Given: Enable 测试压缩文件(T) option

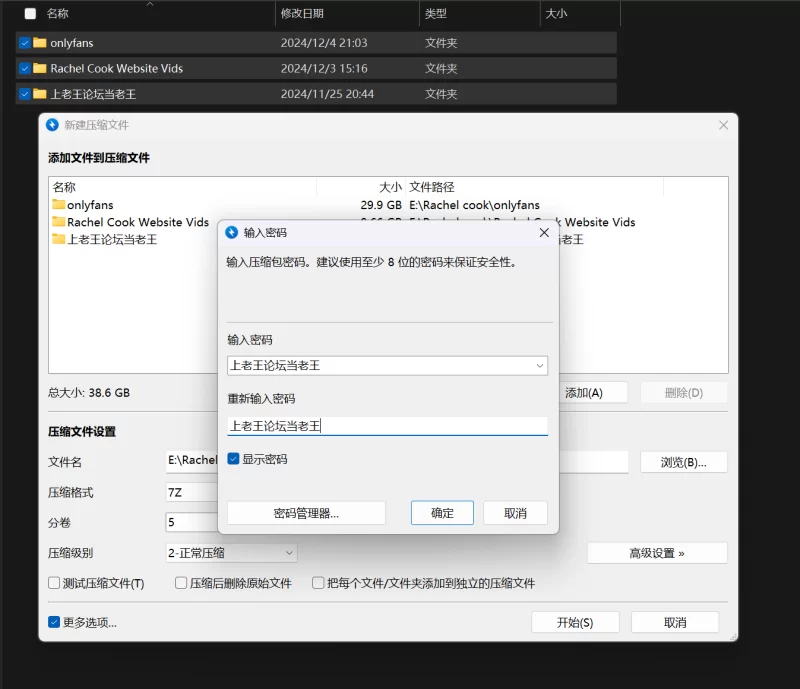Looking at the screenshot, I should [x=54, y=583].
